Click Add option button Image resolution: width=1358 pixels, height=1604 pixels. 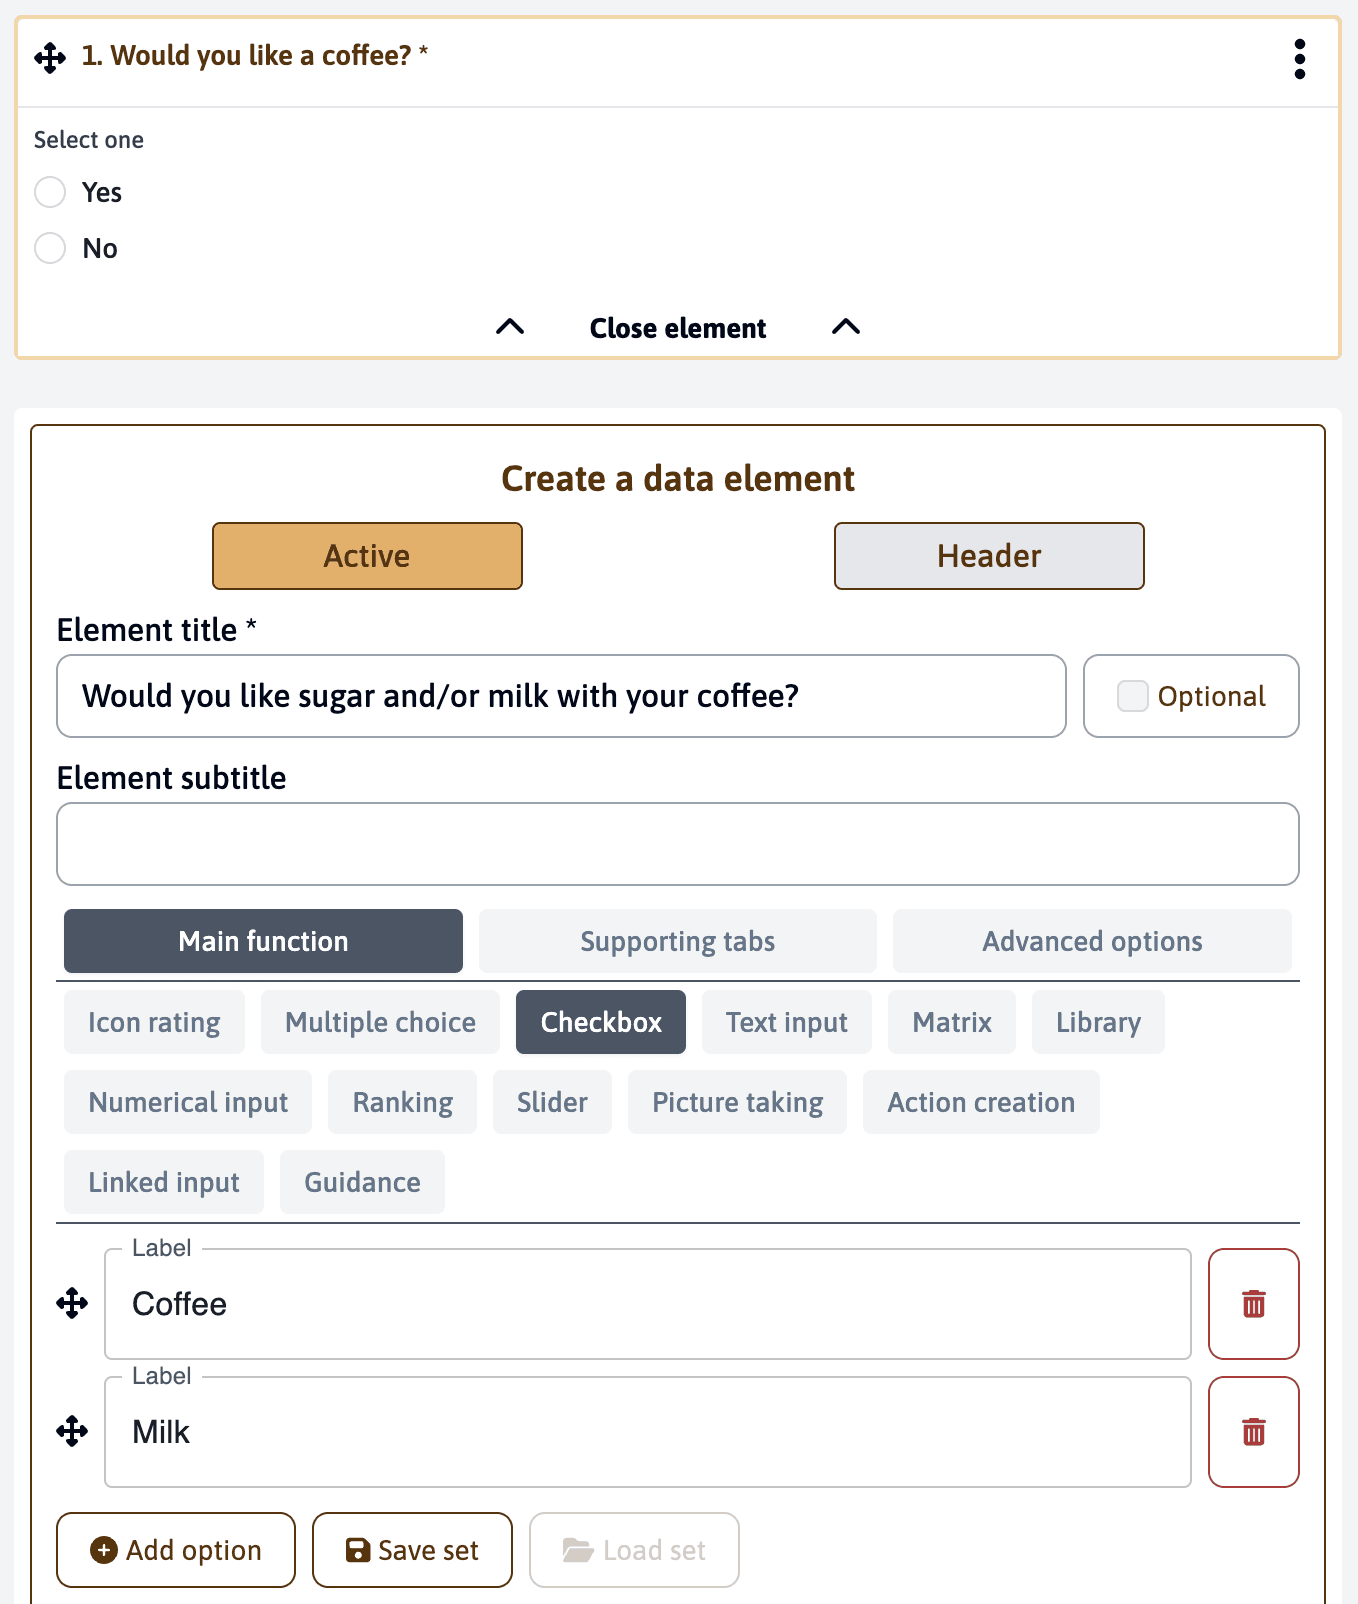click(176, 1550)
